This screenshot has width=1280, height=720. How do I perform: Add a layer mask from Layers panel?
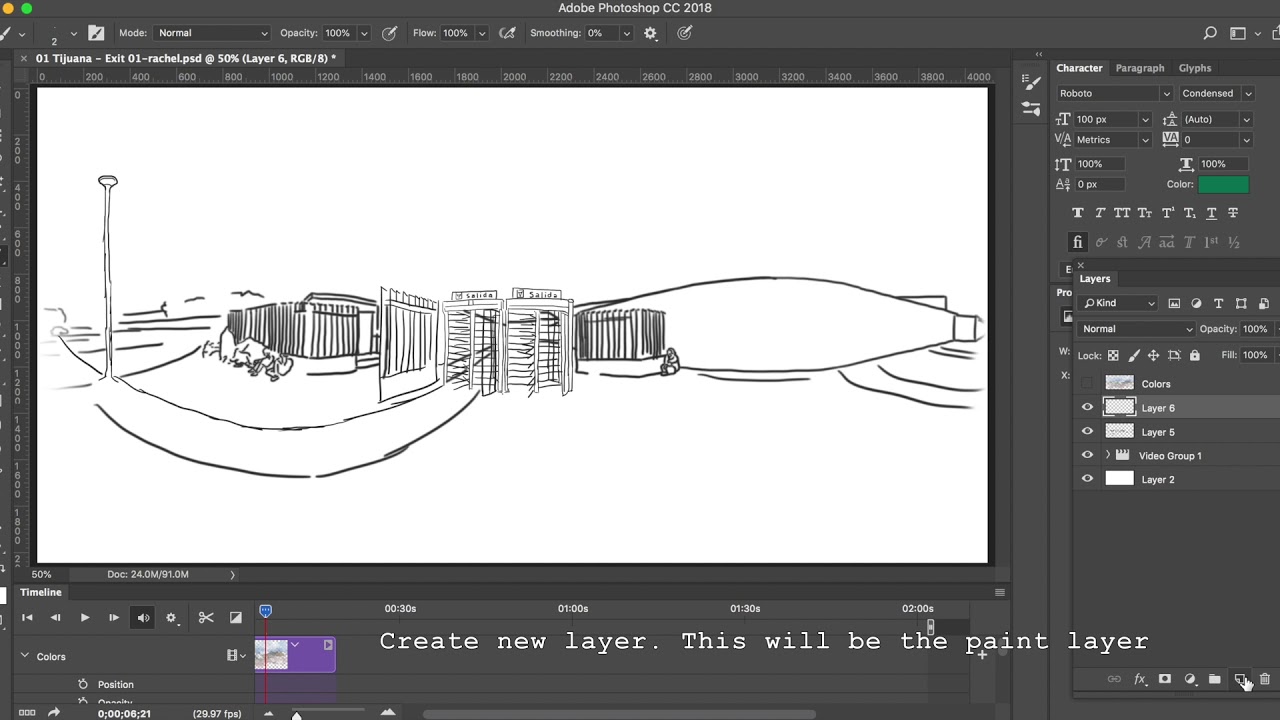1164,679
